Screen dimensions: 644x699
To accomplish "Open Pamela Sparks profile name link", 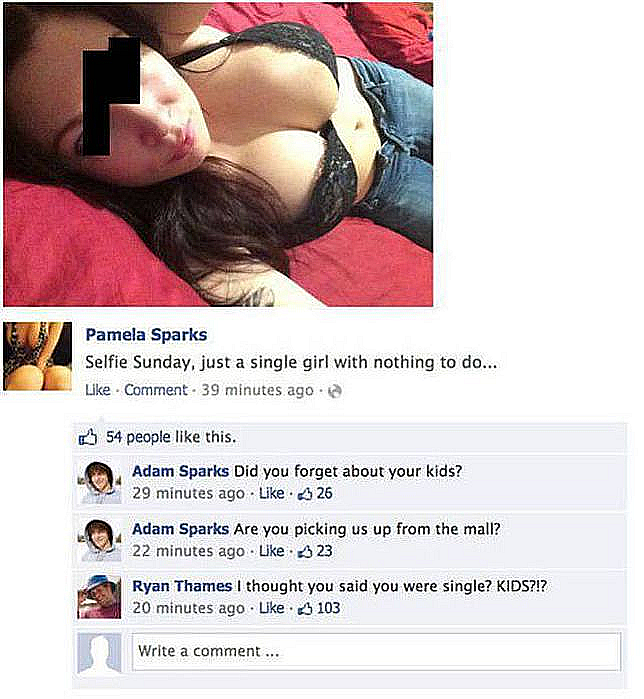I will click(x=146, y=335).
